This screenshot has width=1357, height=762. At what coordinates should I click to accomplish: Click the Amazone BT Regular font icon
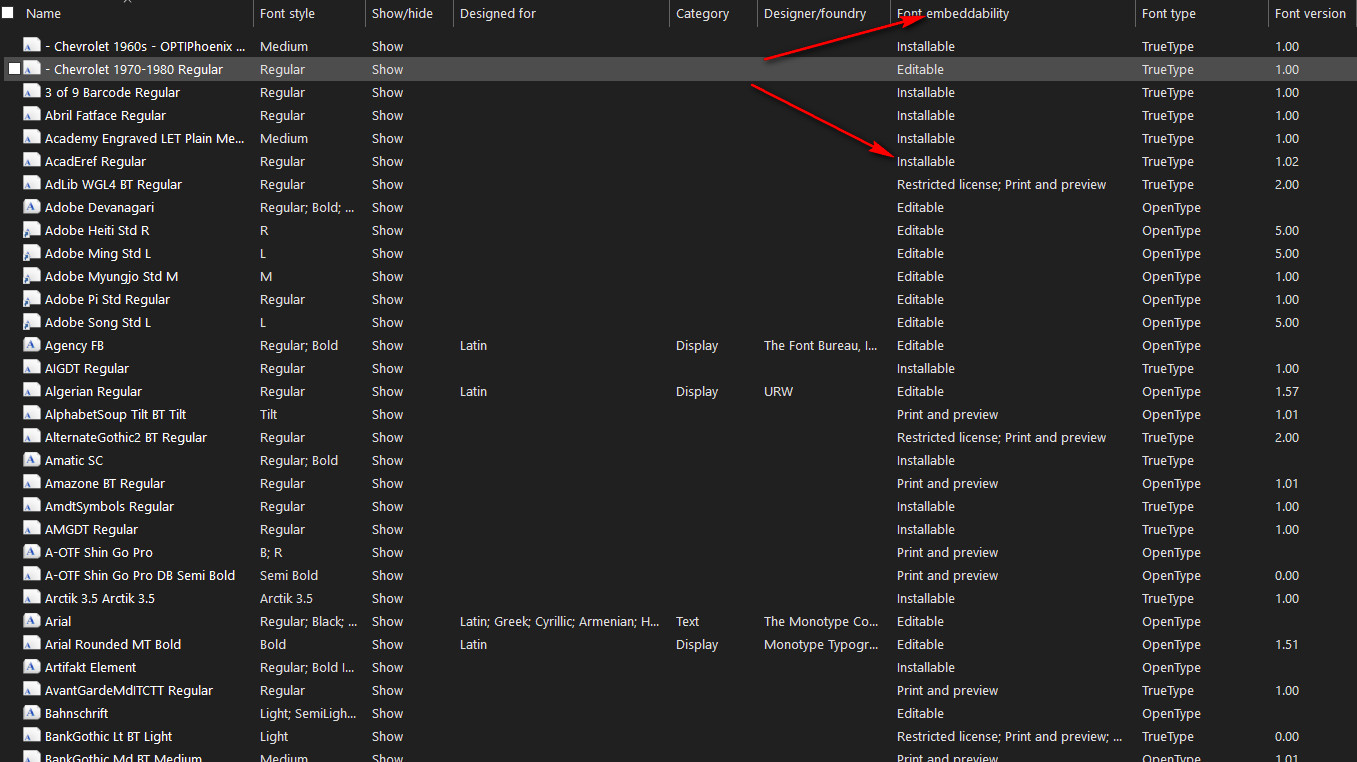click(32, 483)
